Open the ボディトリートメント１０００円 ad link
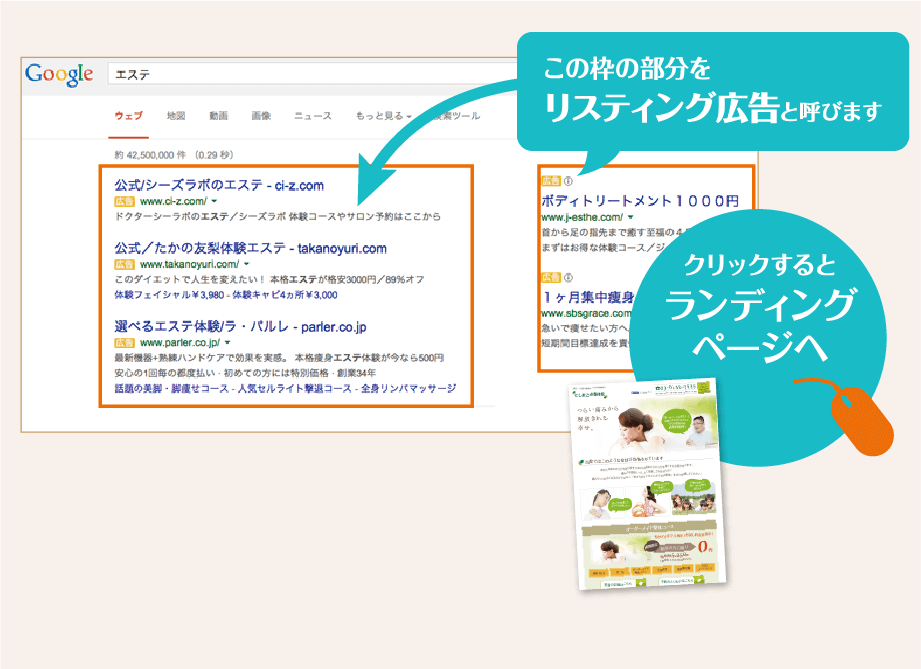The image size is (921, 669). 640,200
